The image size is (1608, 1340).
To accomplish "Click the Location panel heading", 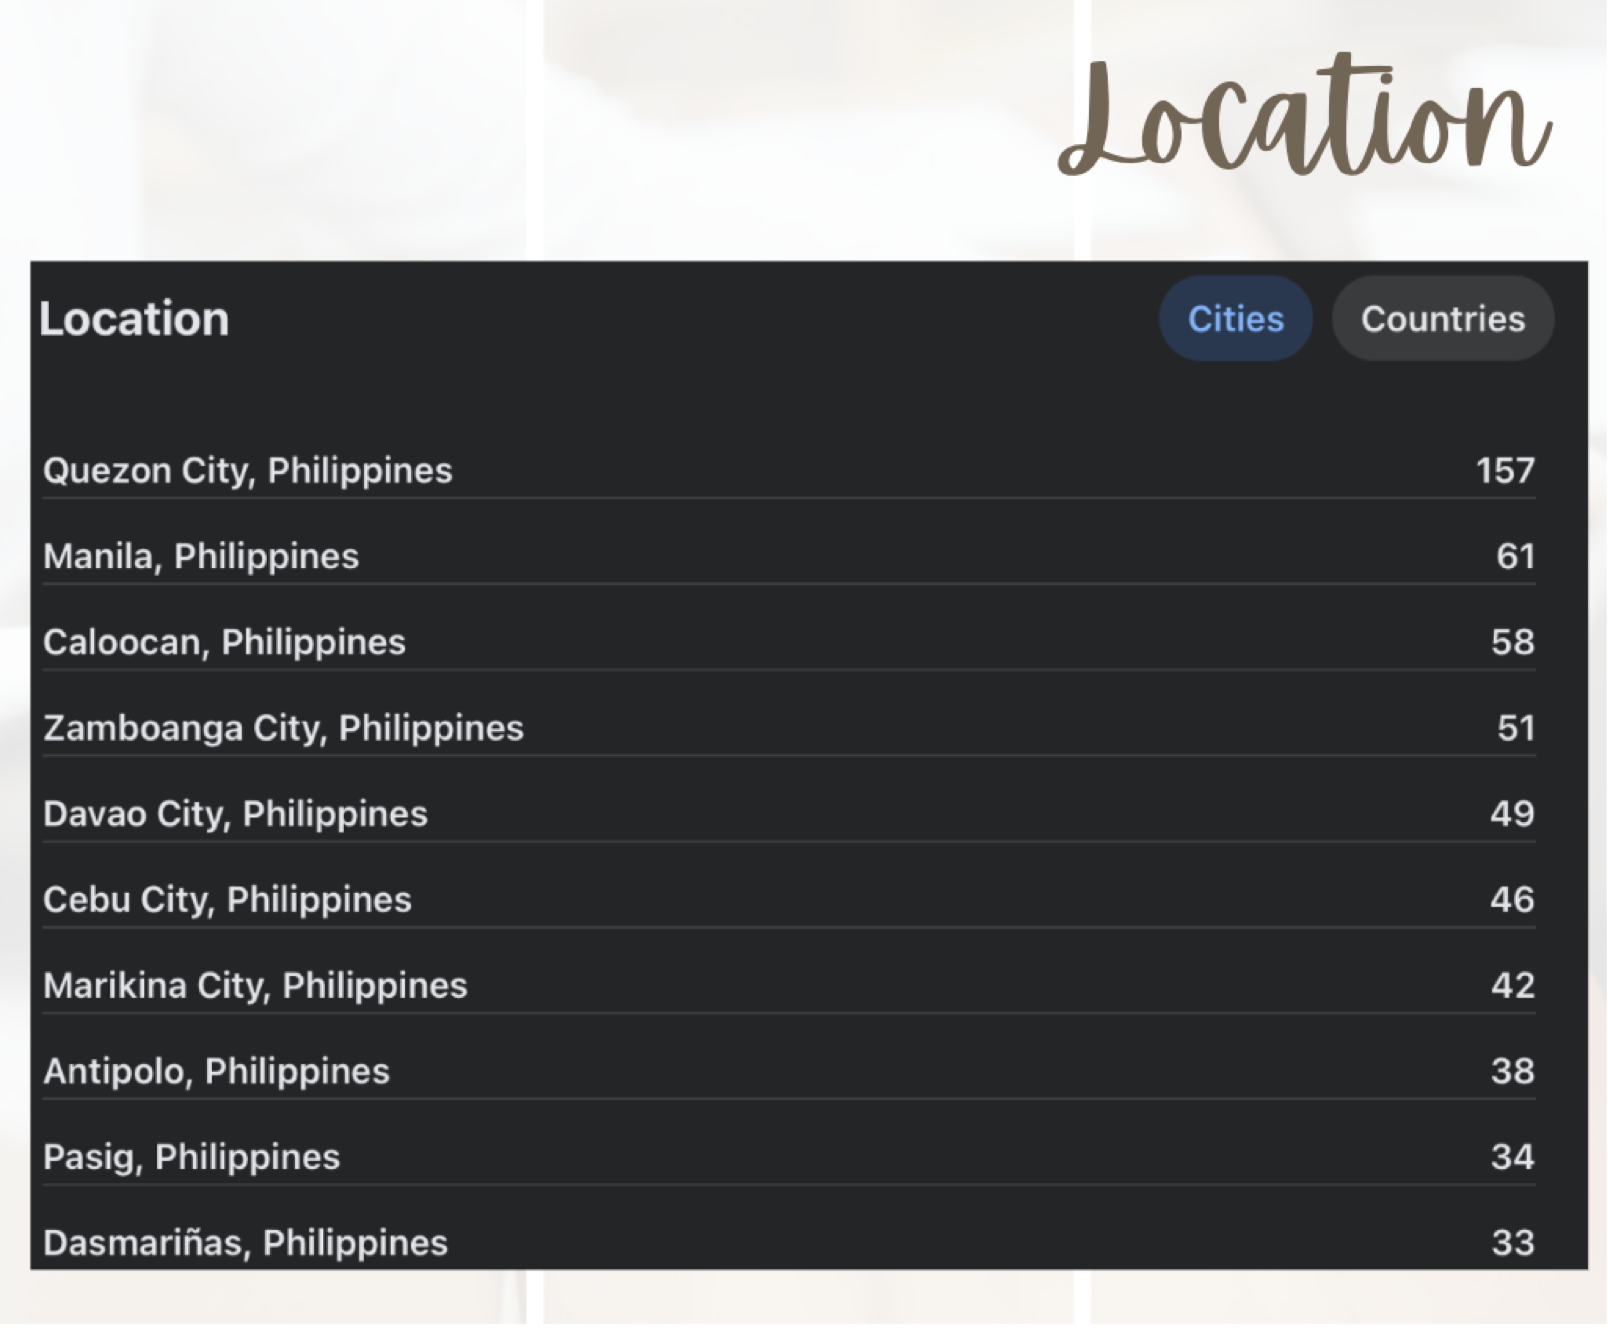I will tap(134, 319).
